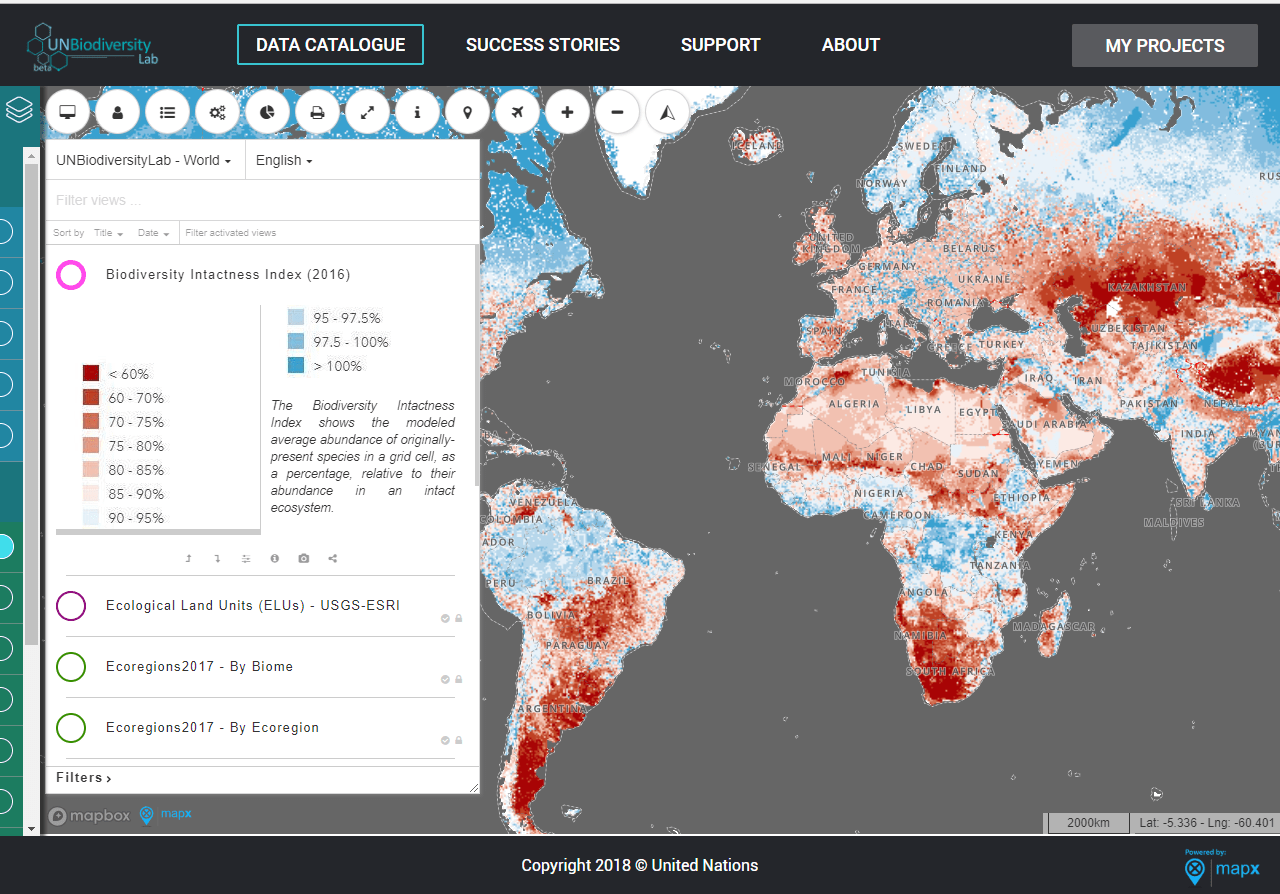This screenshot has height=894, width=1280.
Task: Click the list icon in the map toolbar
Action: click(168, 112)
